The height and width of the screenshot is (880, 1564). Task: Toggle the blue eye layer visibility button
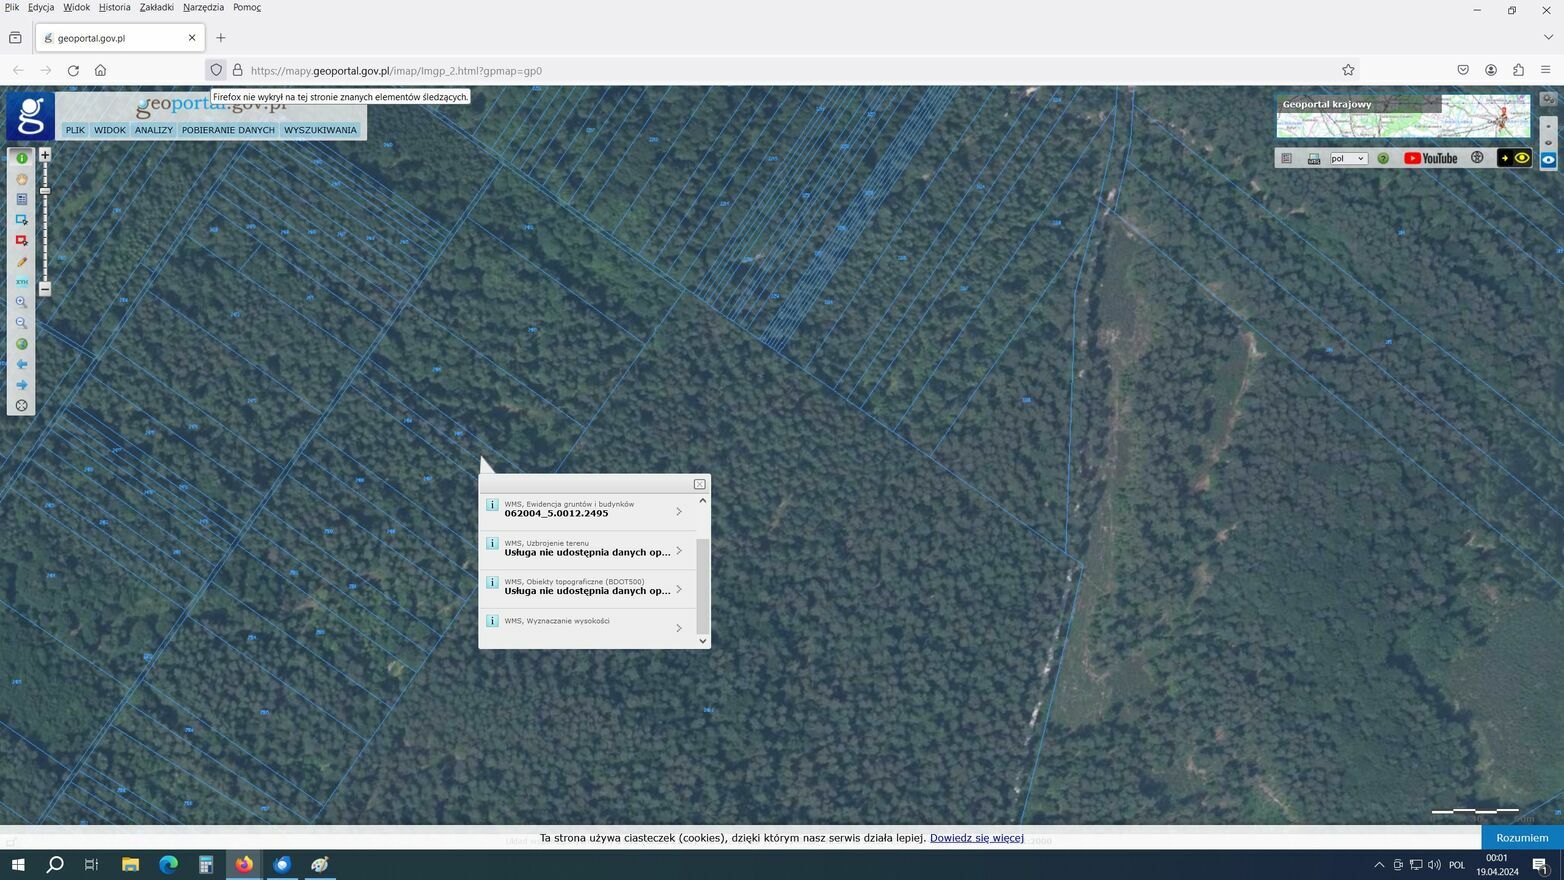(x=1548, y=160)
